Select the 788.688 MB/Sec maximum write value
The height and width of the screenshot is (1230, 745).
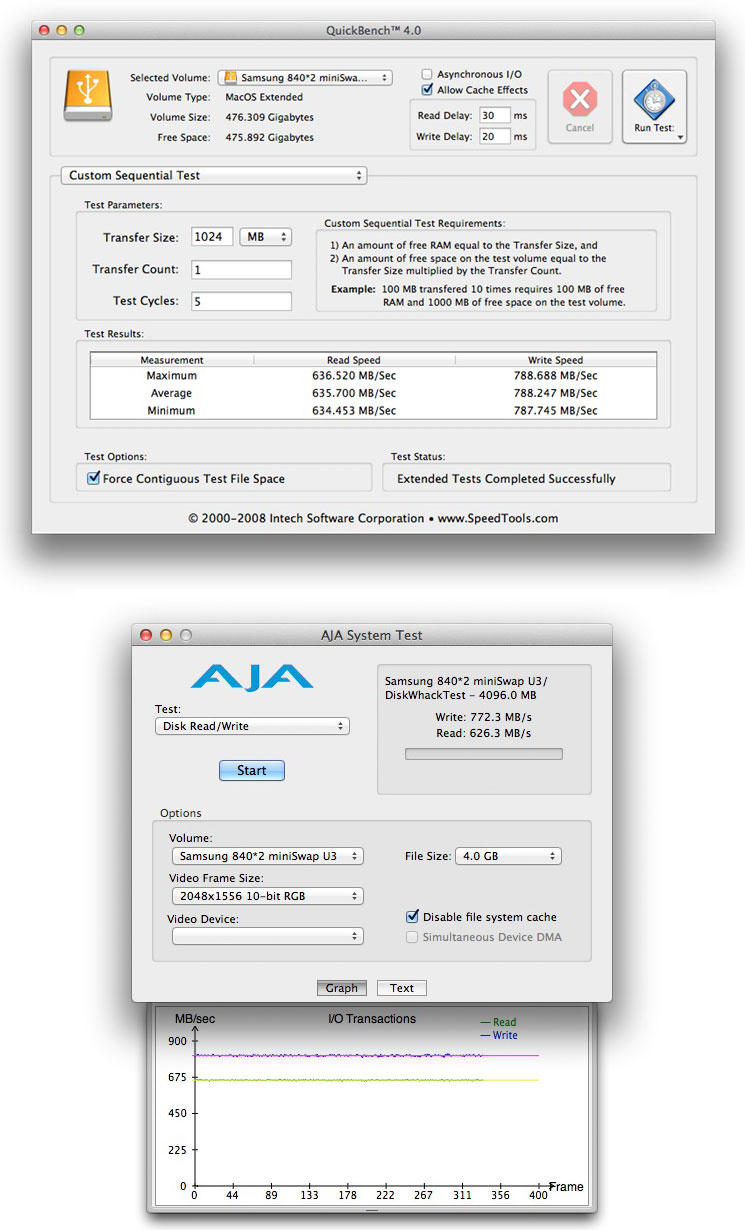(x=556, y=376)
